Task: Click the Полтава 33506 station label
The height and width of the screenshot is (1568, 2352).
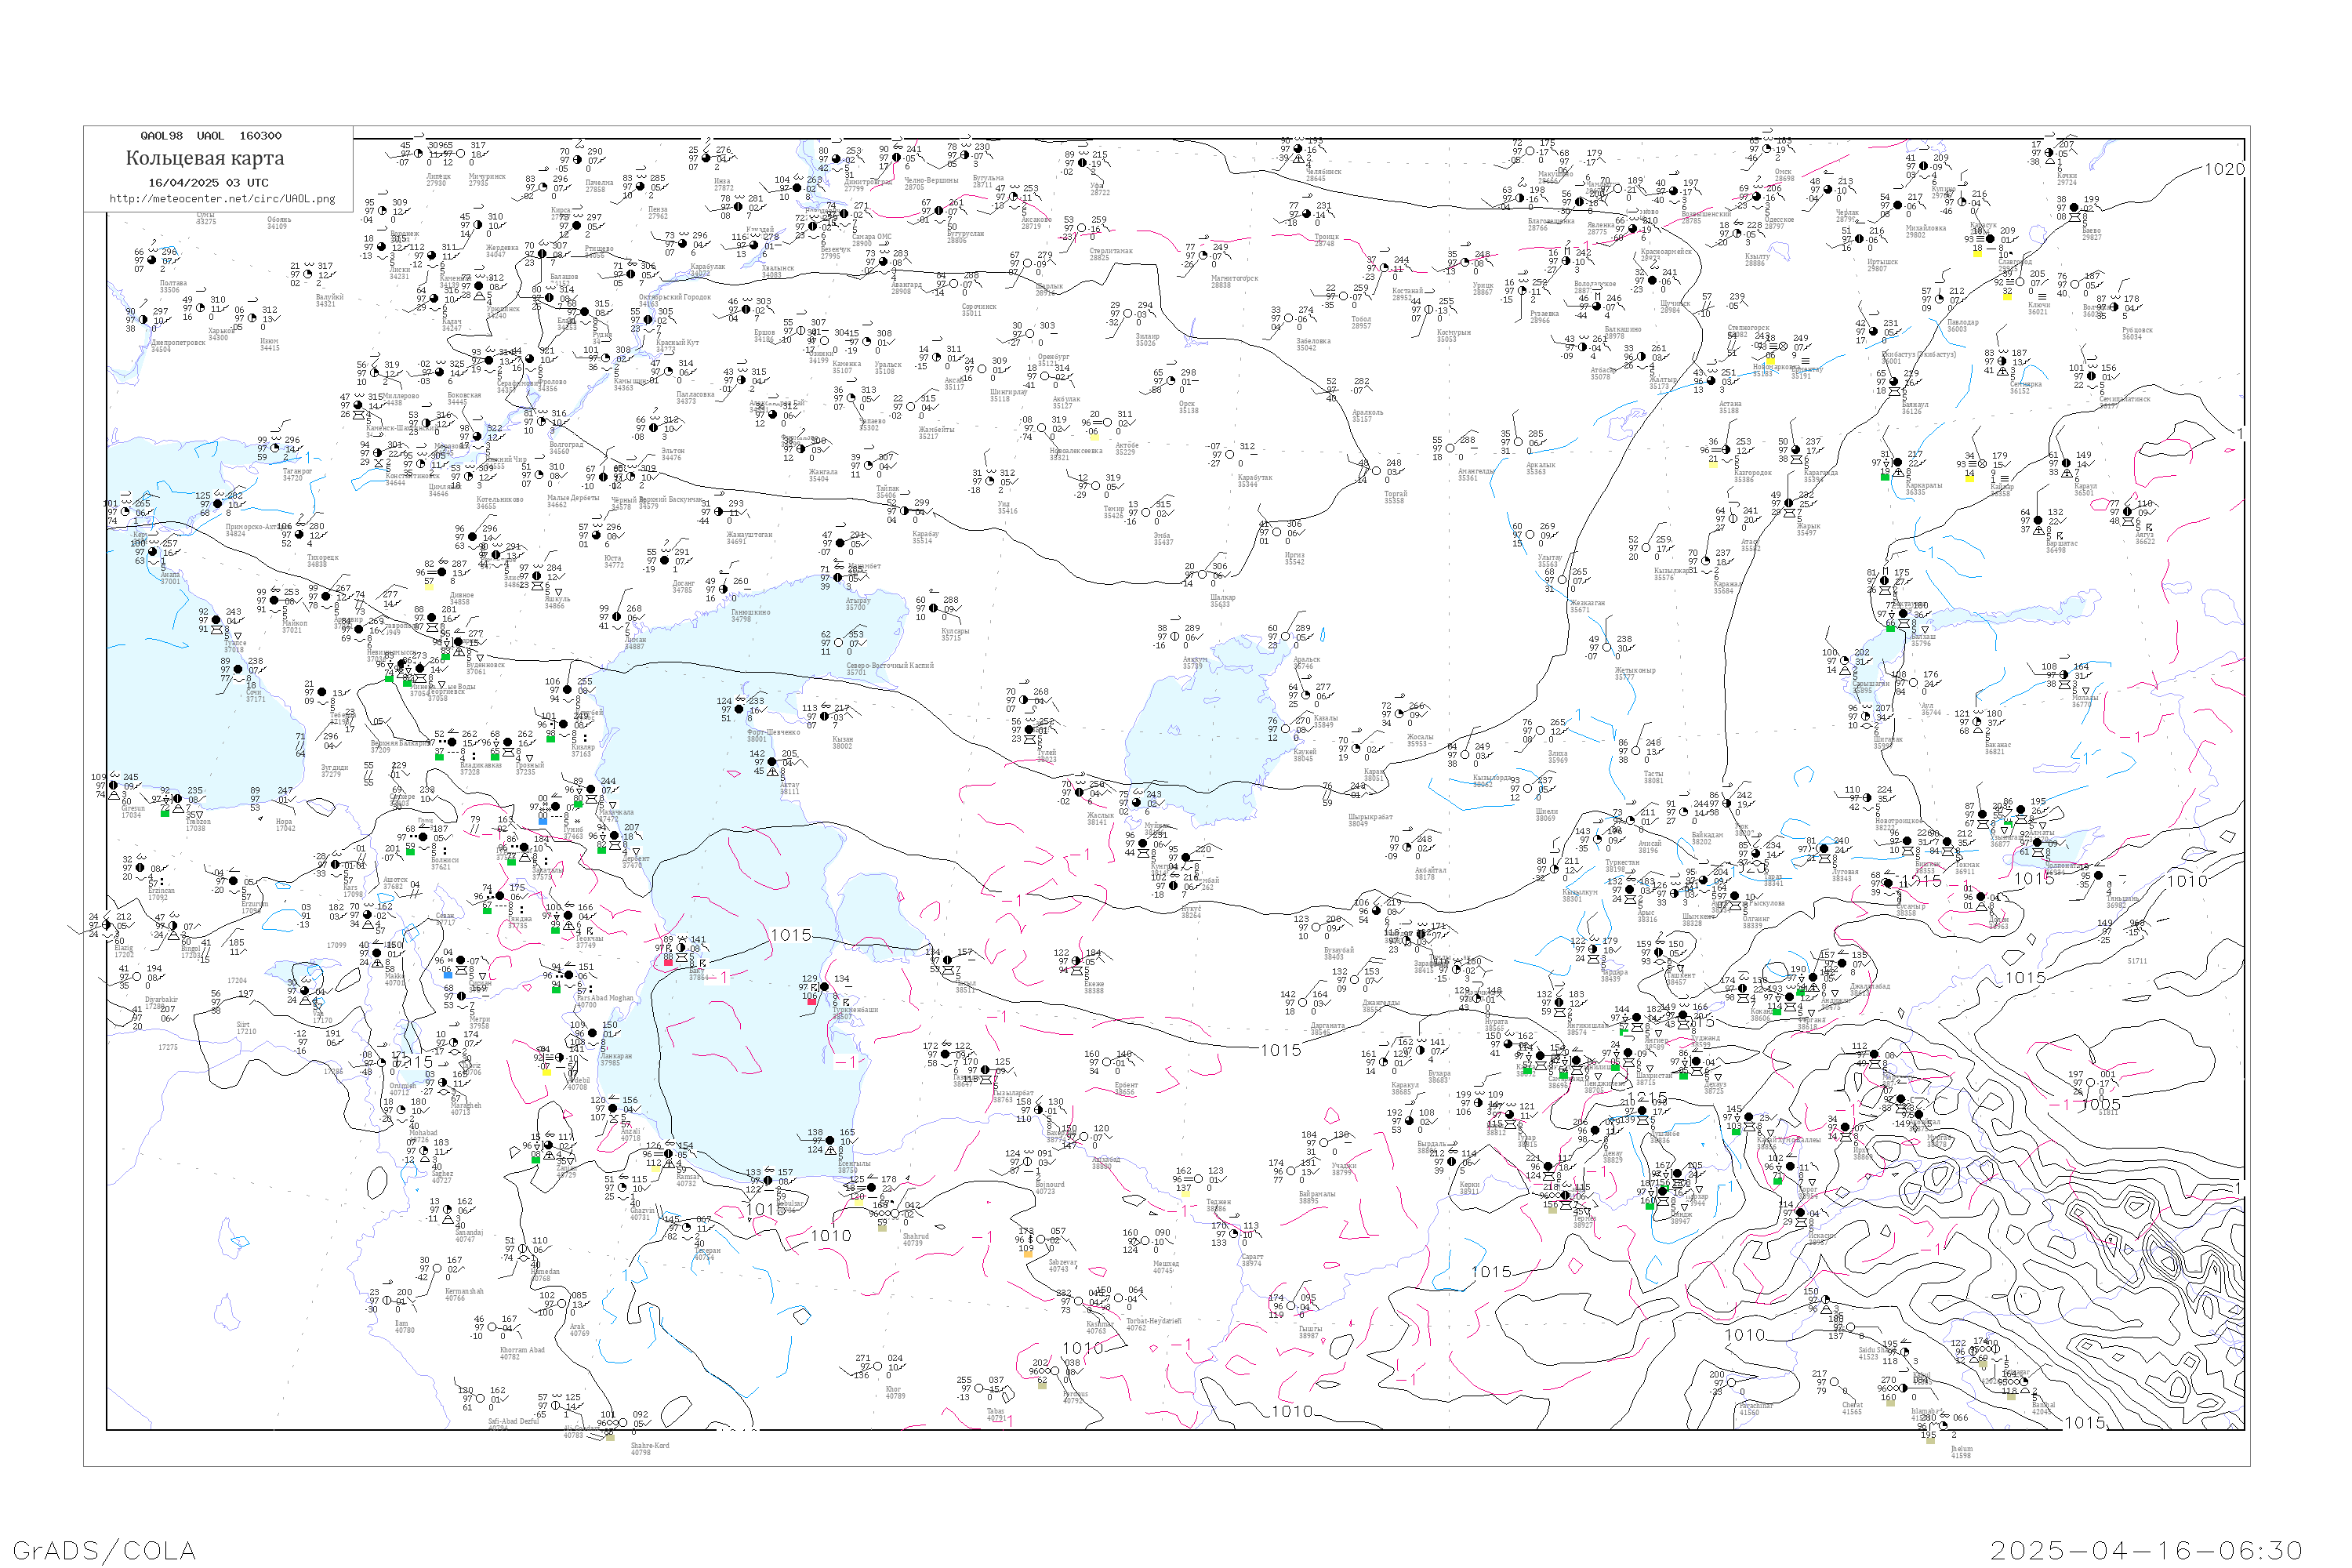Action: tap(173, 287)
